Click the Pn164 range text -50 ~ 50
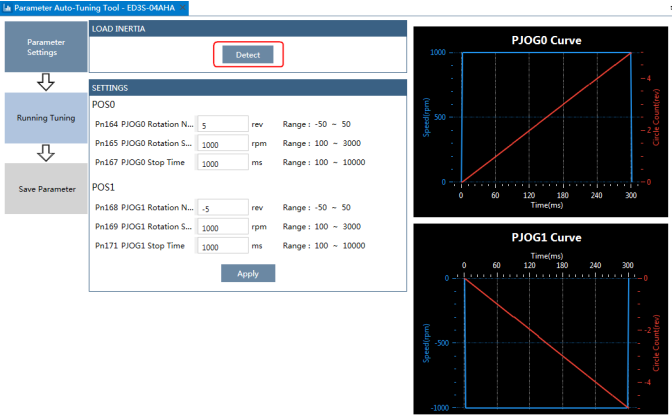The image size is (672, 416). (333, 124)
